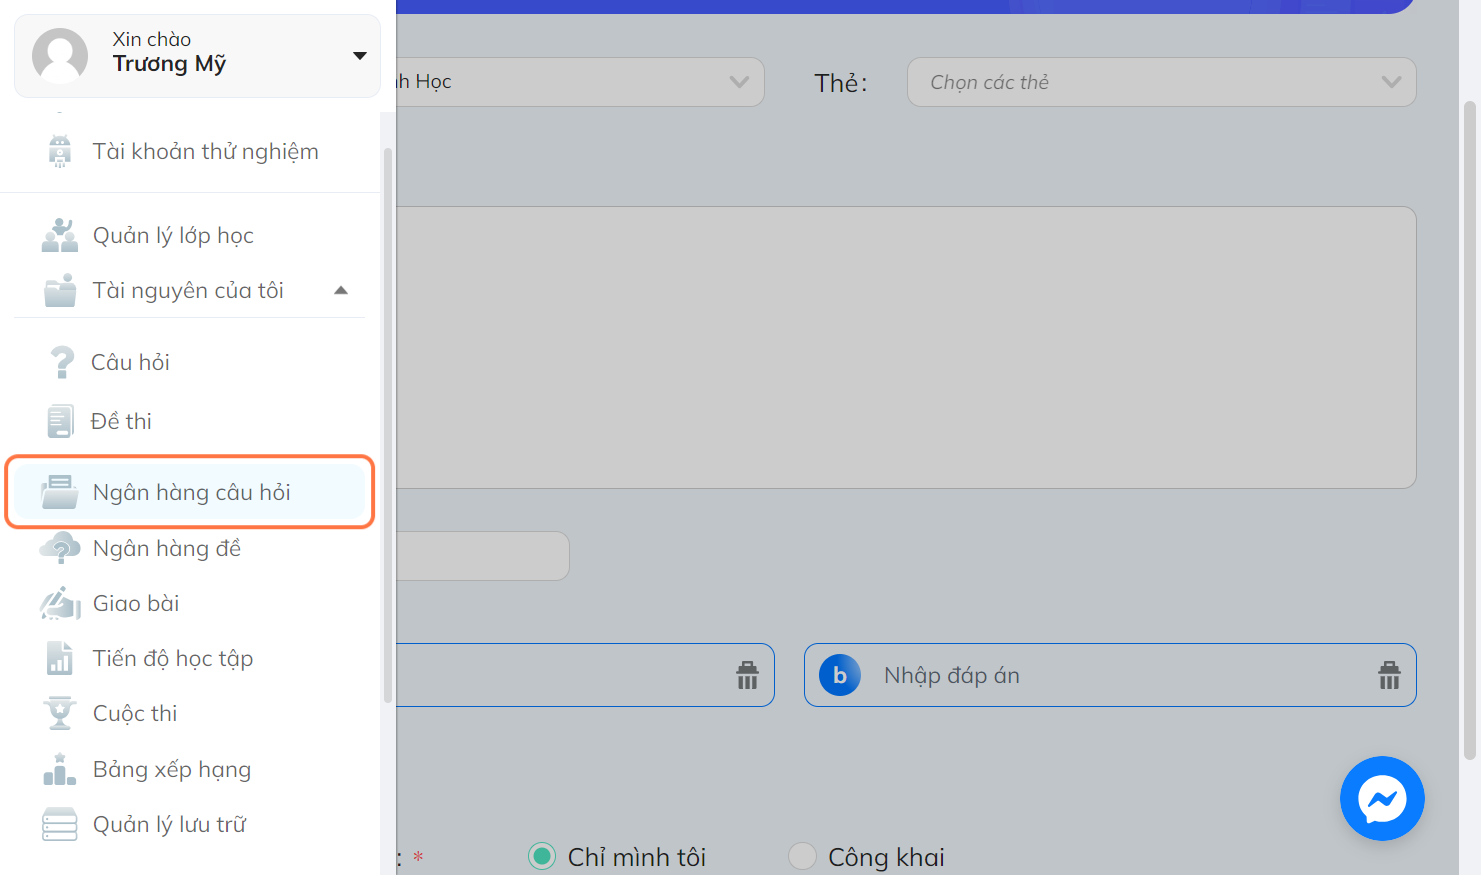Click the page vertical scrollbar
The width and height of the screenshot is (1481, 875).
click(x=1469, y=430)
